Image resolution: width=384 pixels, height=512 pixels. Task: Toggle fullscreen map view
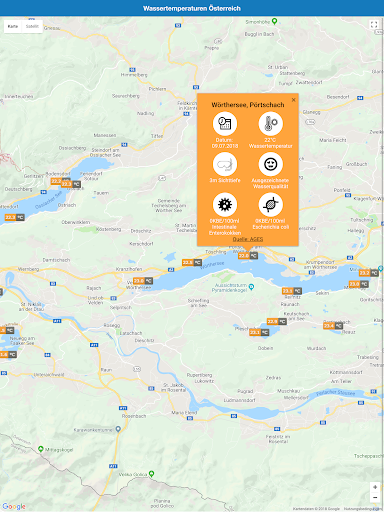[374, 25]
